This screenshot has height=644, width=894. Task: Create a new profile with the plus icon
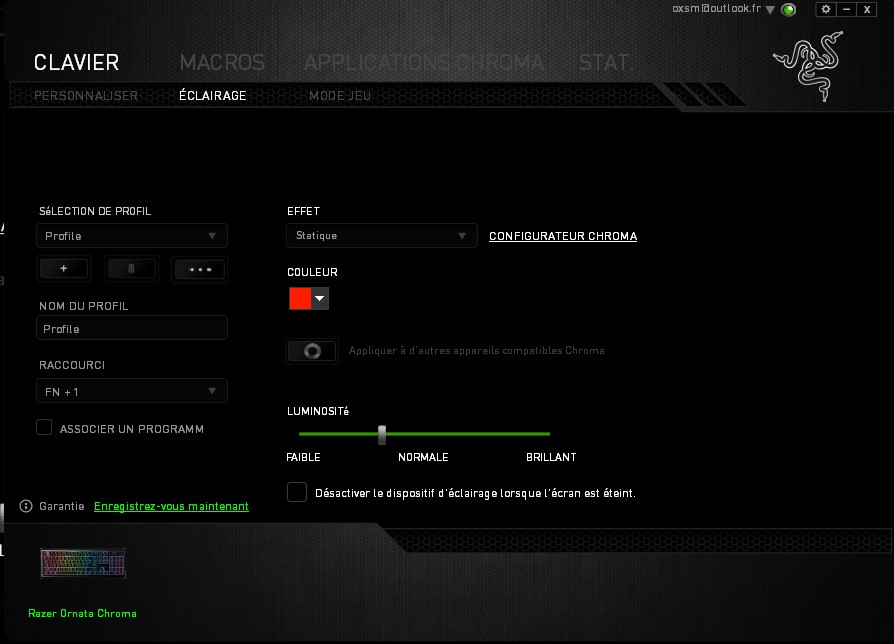pyautogui.click(x=63, y=268)
